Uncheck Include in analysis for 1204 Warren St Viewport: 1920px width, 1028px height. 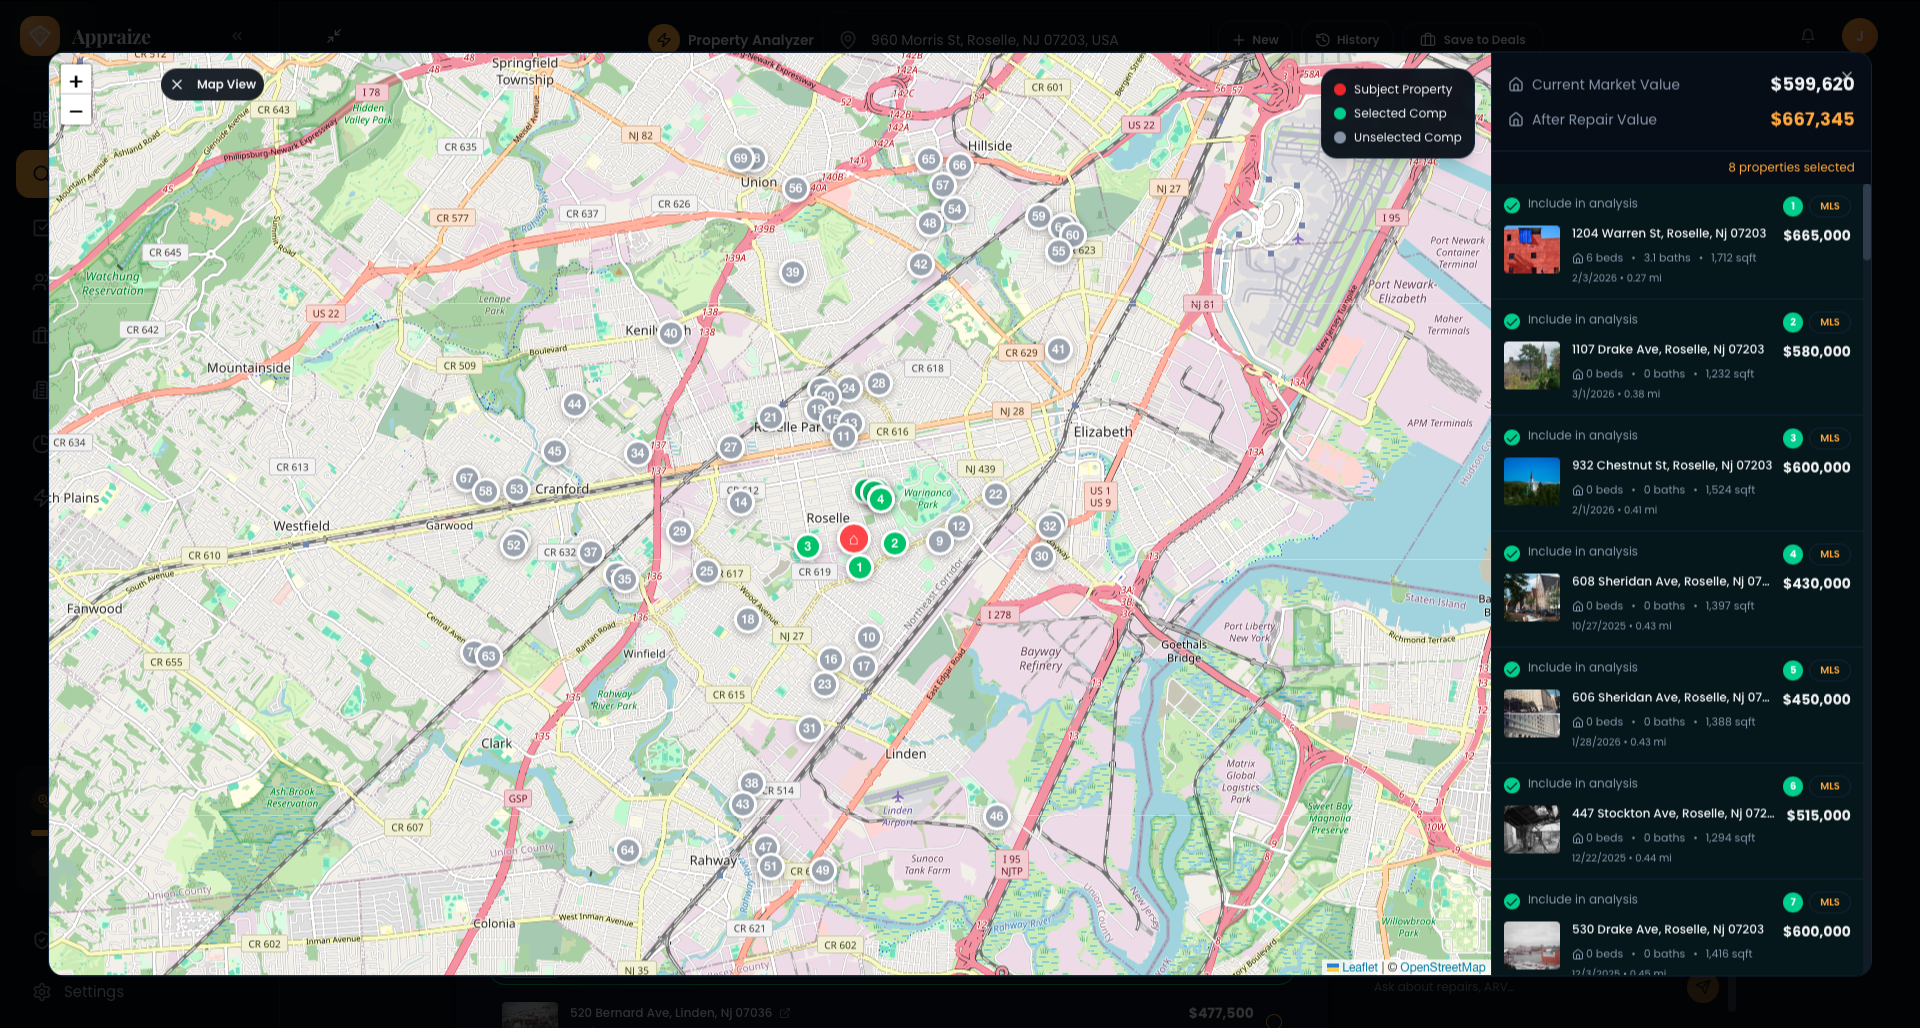click(1512, 205)
